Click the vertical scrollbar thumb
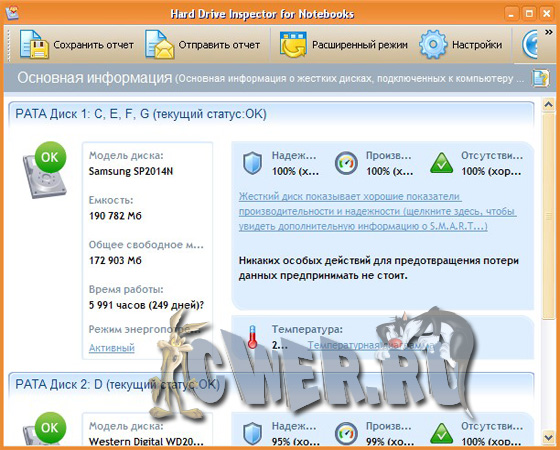The height and width of the screenshot is (450, 560). click(548, 215)
